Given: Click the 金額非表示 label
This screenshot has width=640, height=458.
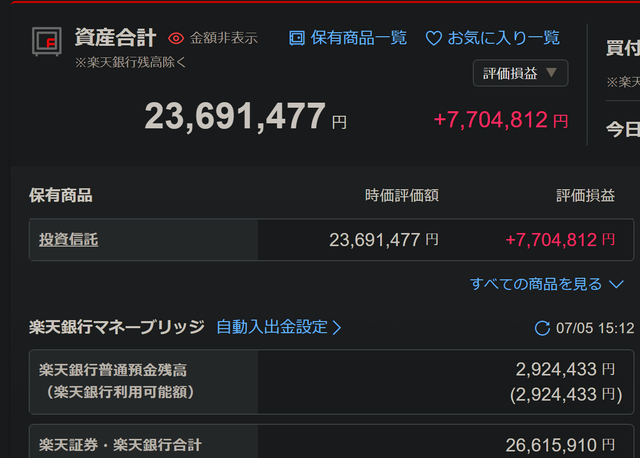Looking at the screenshot, I should (x=225, y=38).
